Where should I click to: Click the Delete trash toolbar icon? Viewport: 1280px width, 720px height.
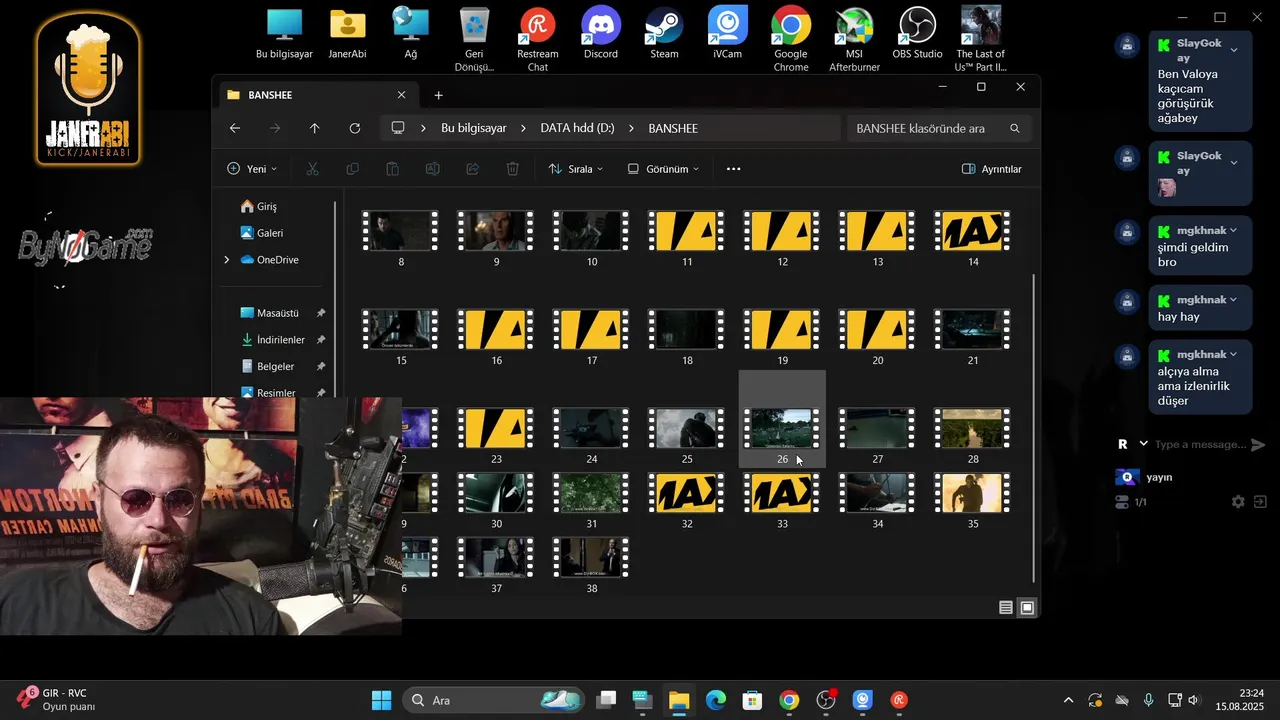512,169
